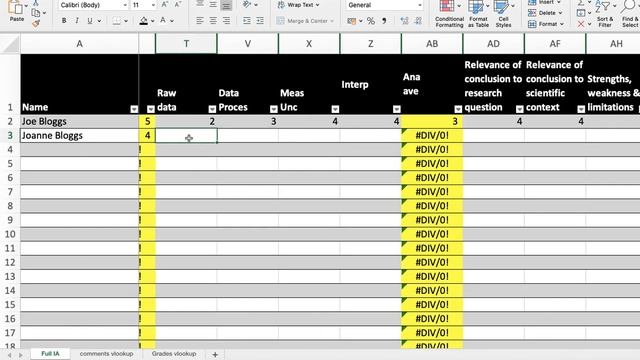
Task: Align text left
Action: pos(200,20)
